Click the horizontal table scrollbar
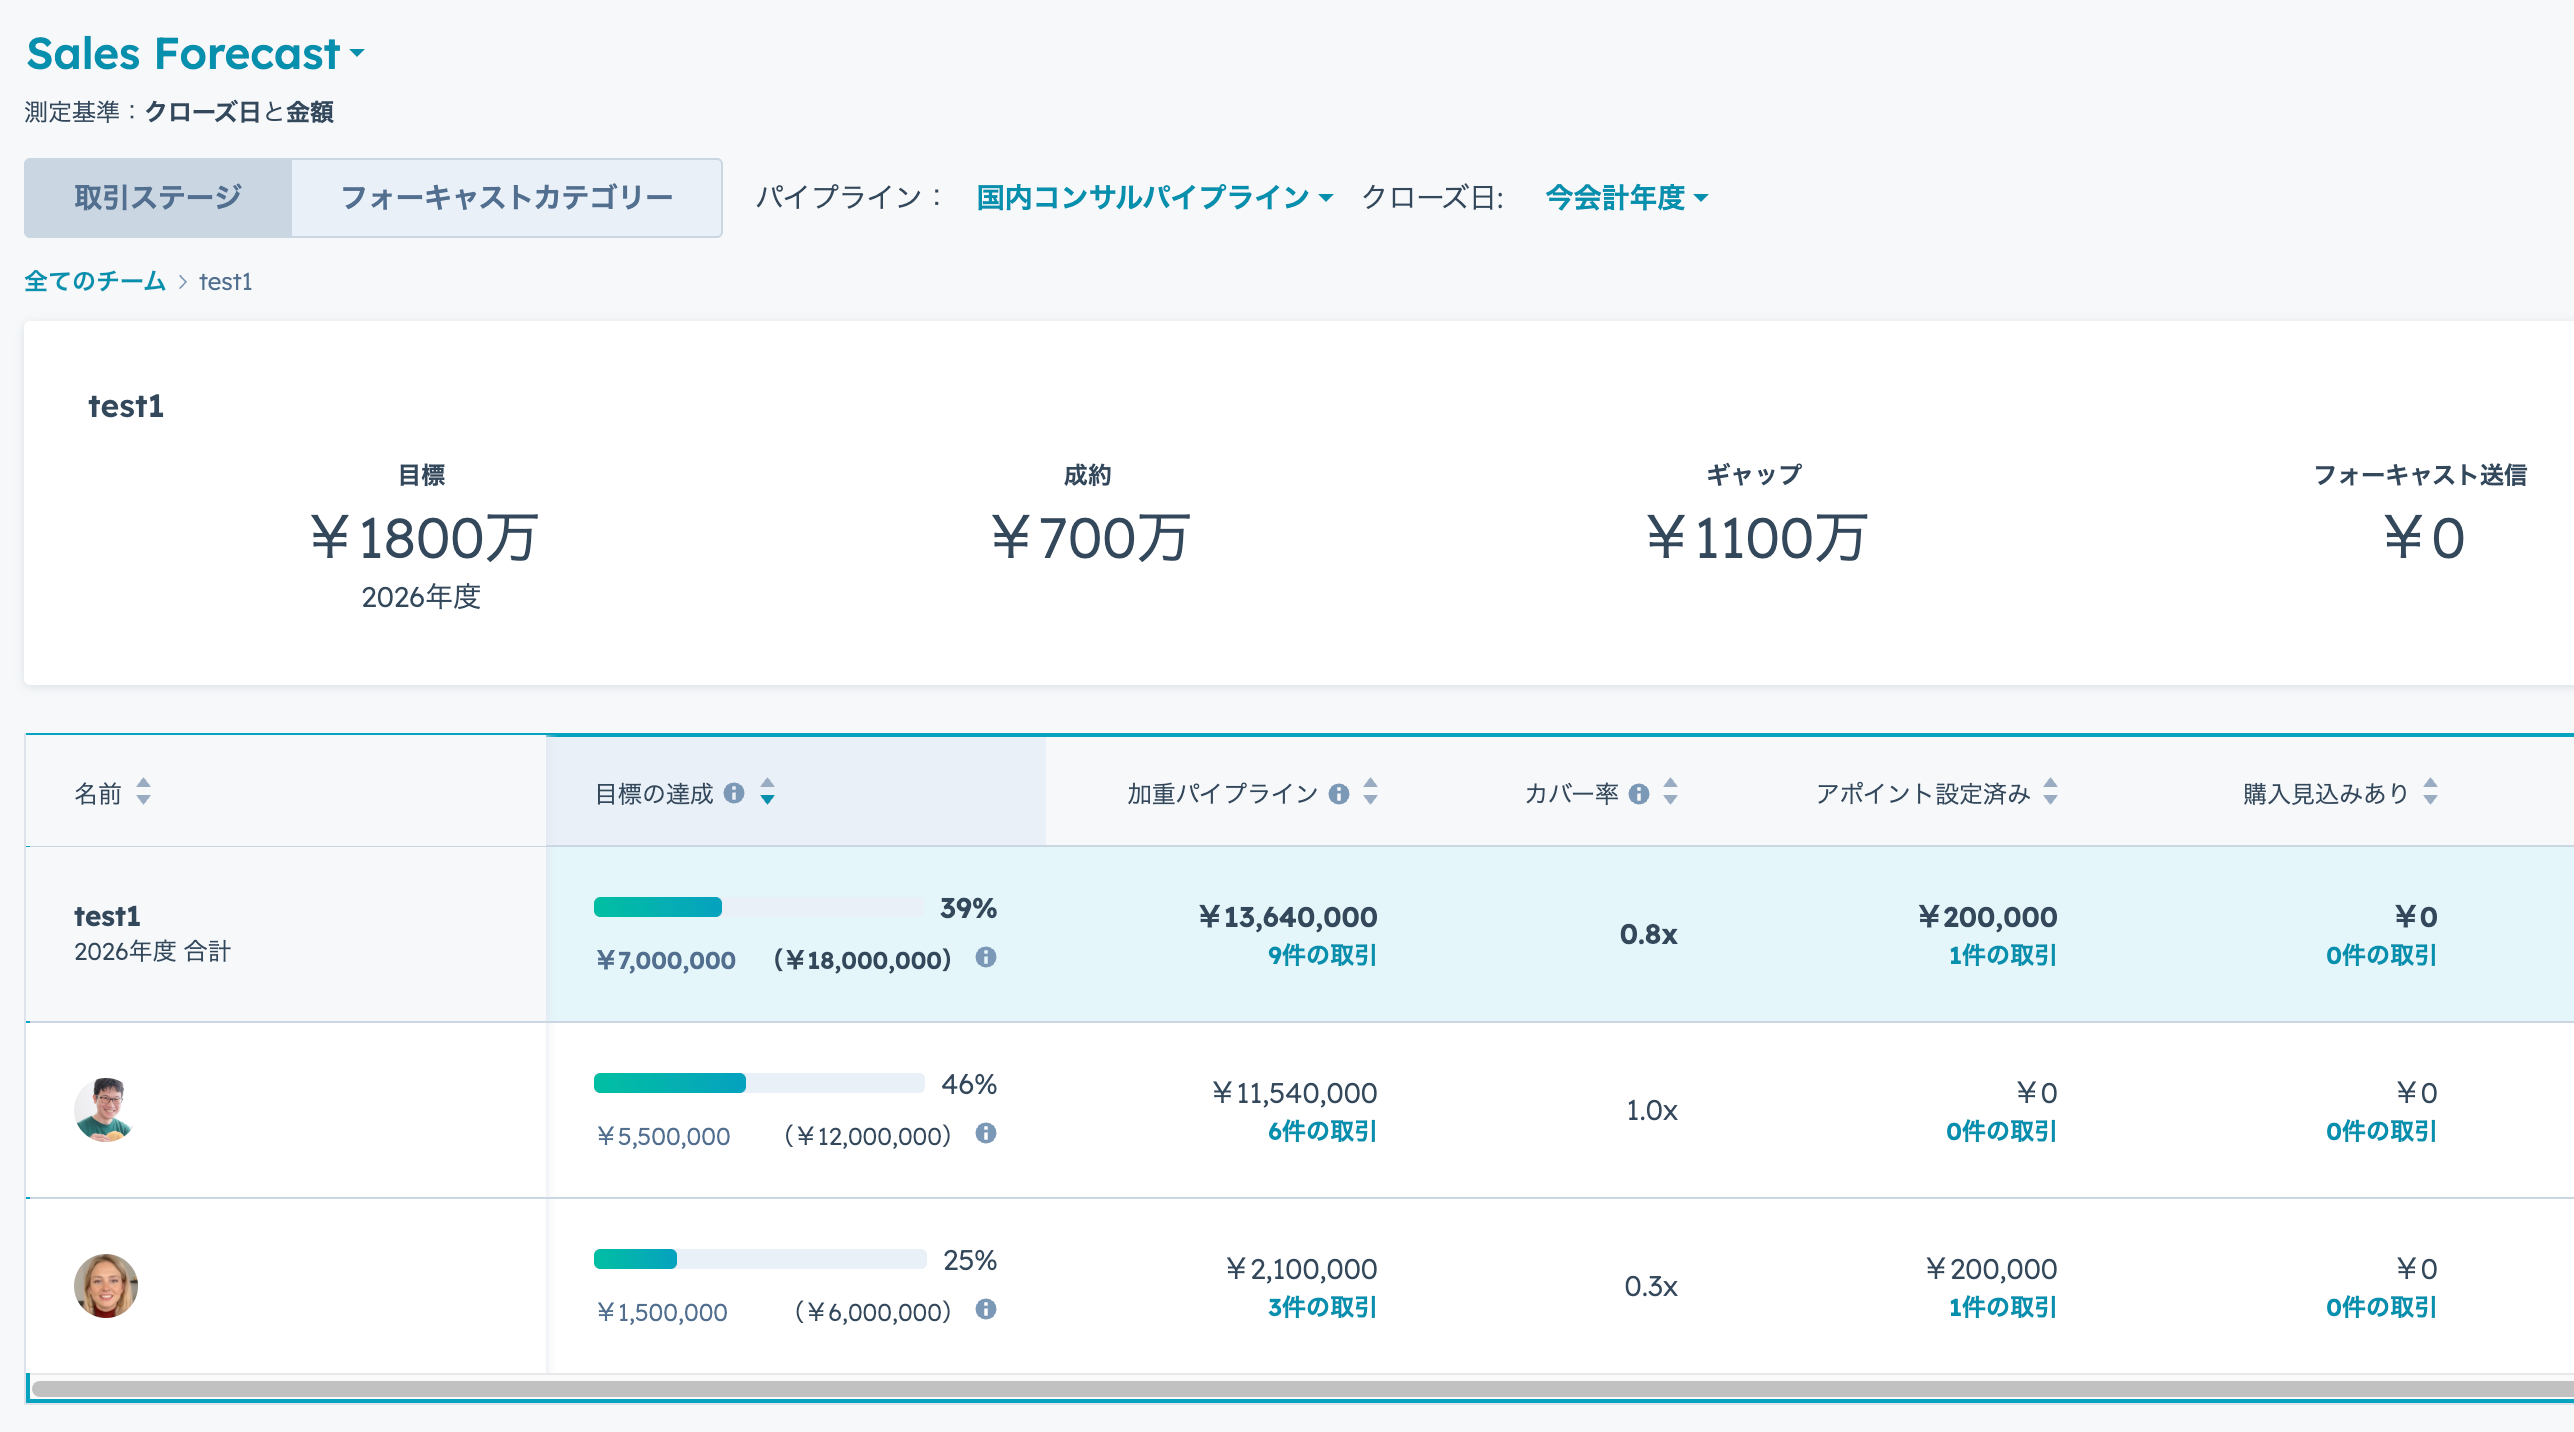Image resolution: width=2574 pixels, height=1432 pixels. pyautogui.click(x=1300, y=1388)
